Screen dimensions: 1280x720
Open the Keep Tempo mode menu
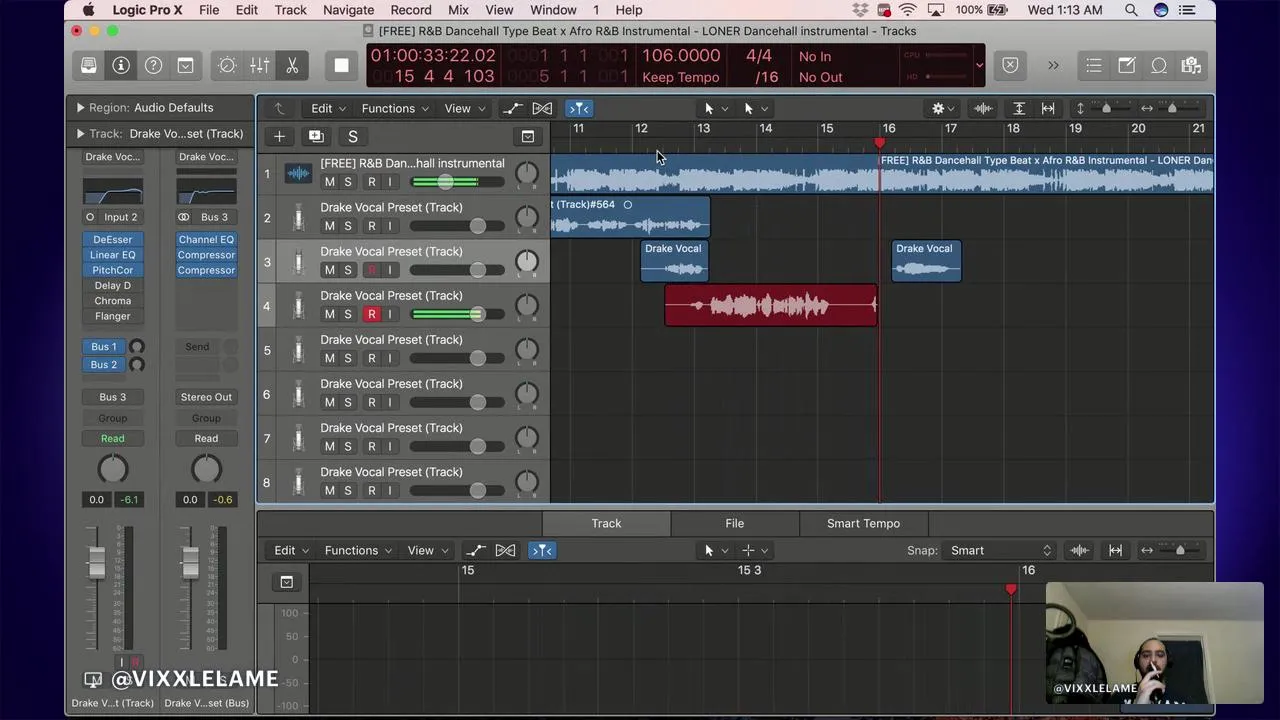[x=680, y=77]
